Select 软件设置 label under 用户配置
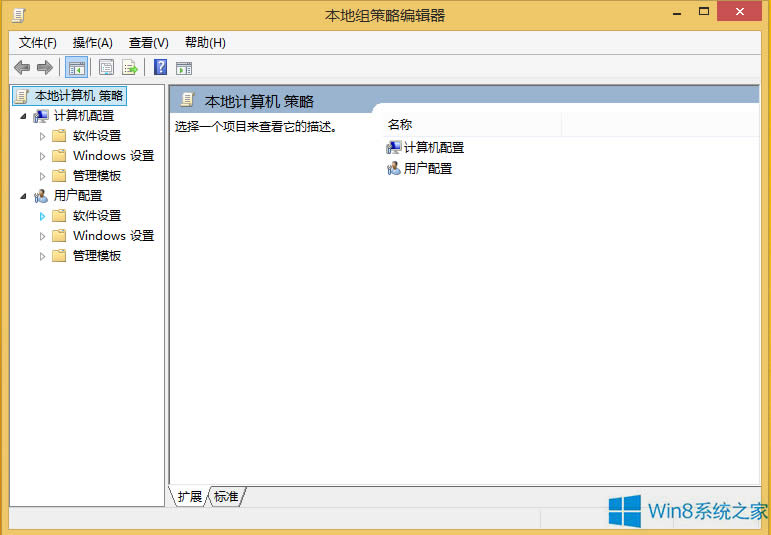This screenshot has height=535, width=771. click(97, 216)
